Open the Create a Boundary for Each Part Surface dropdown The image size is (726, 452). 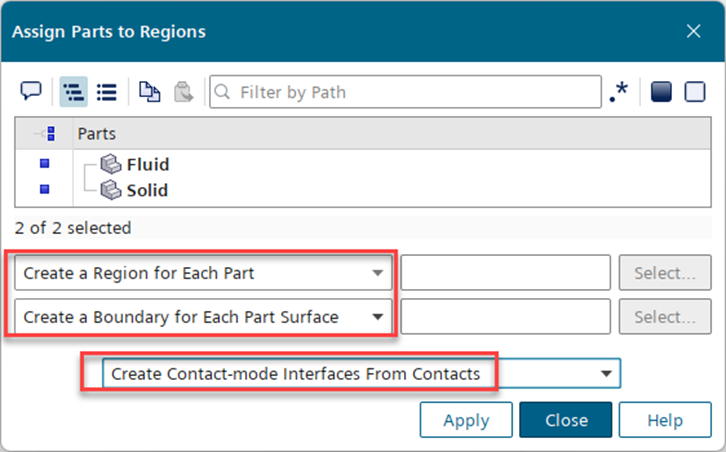[x=204, y=317]
